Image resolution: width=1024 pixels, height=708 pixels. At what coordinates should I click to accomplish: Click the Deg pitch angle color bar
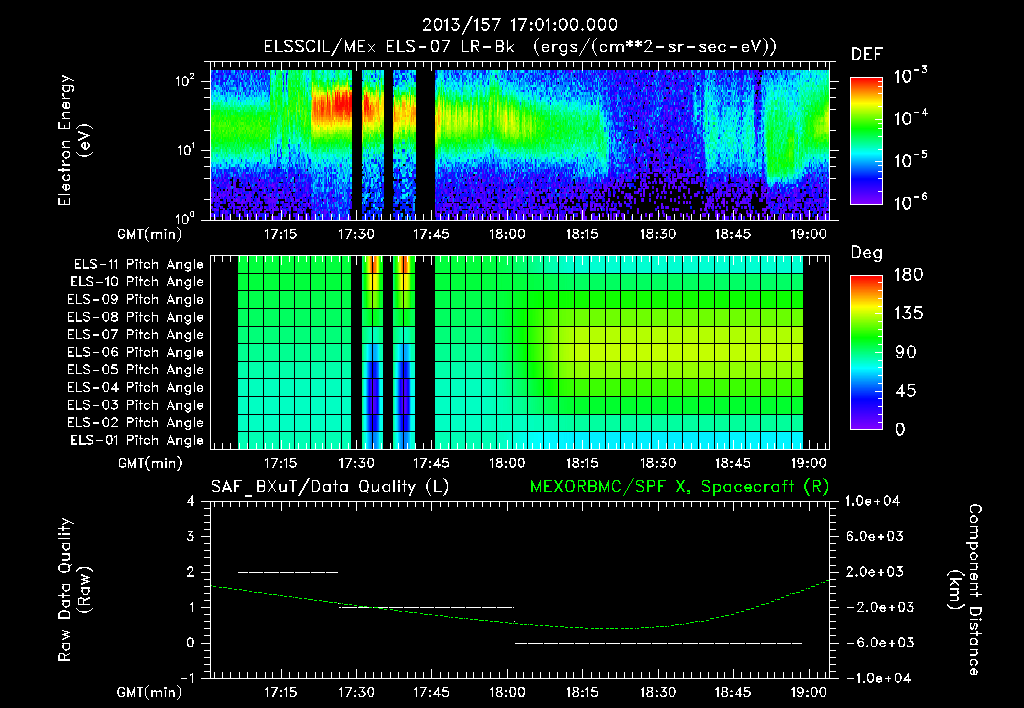(866, 352)
